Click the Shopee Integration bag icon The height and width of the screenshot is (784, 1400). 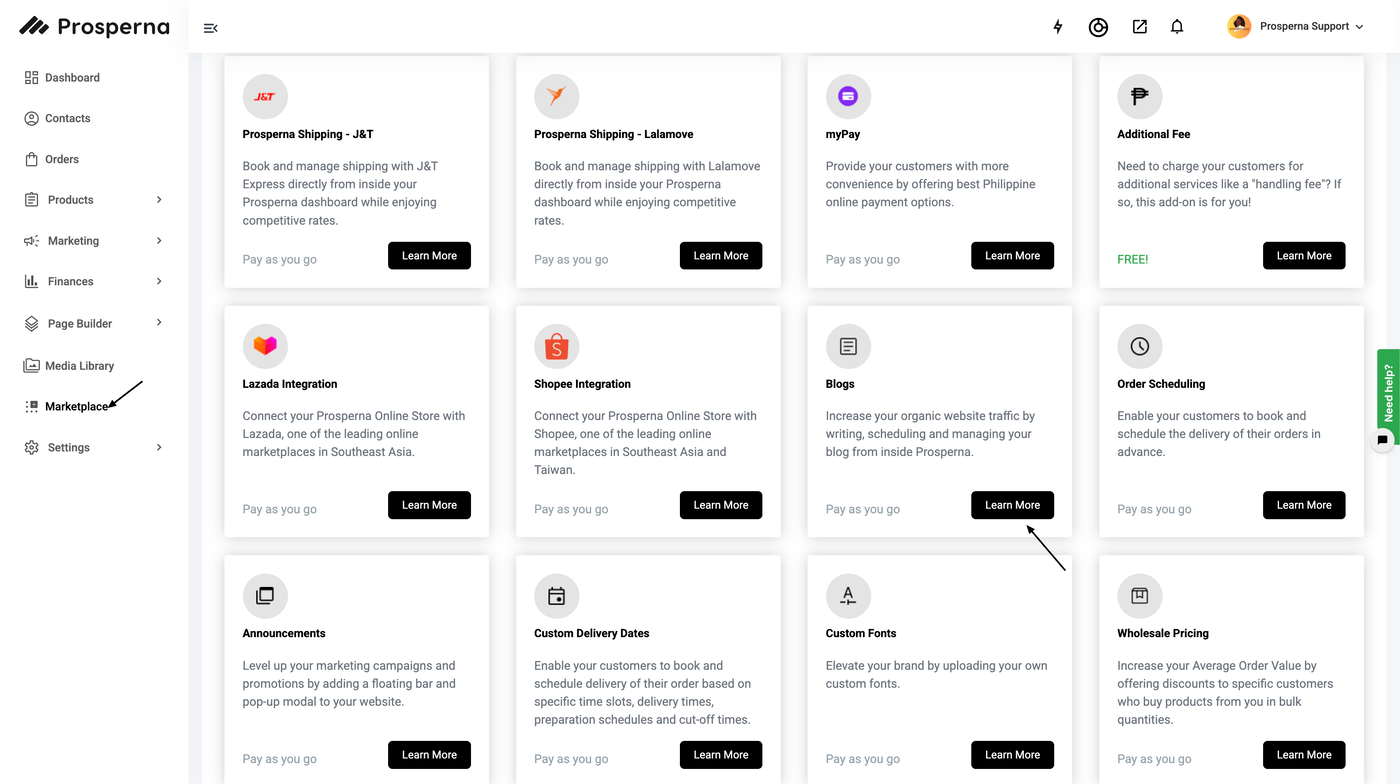click(556, 346)
